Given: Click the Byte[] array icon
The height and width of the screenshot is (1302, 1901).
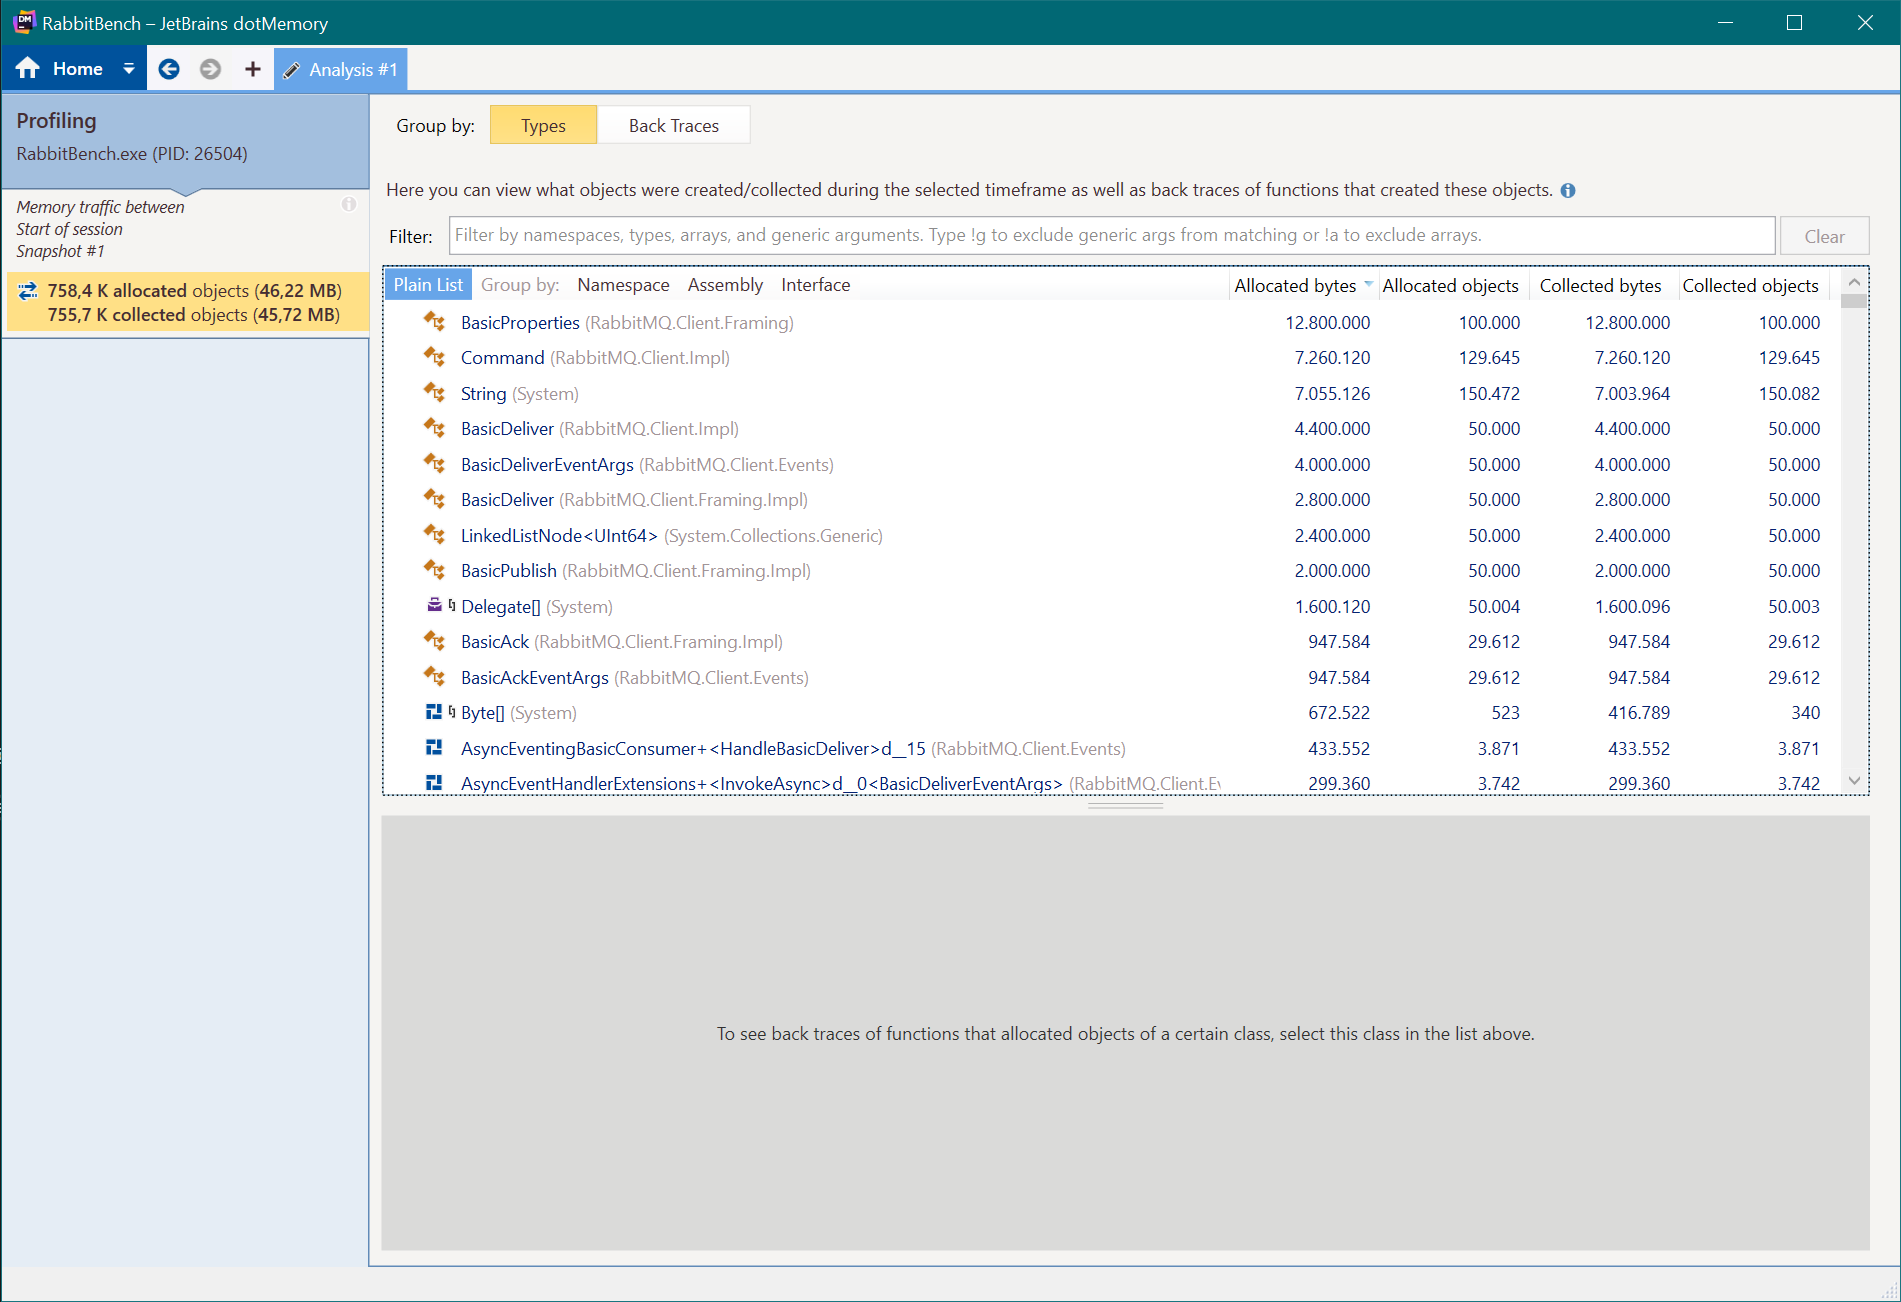Looking at the screenshot, I should (434, 712).
